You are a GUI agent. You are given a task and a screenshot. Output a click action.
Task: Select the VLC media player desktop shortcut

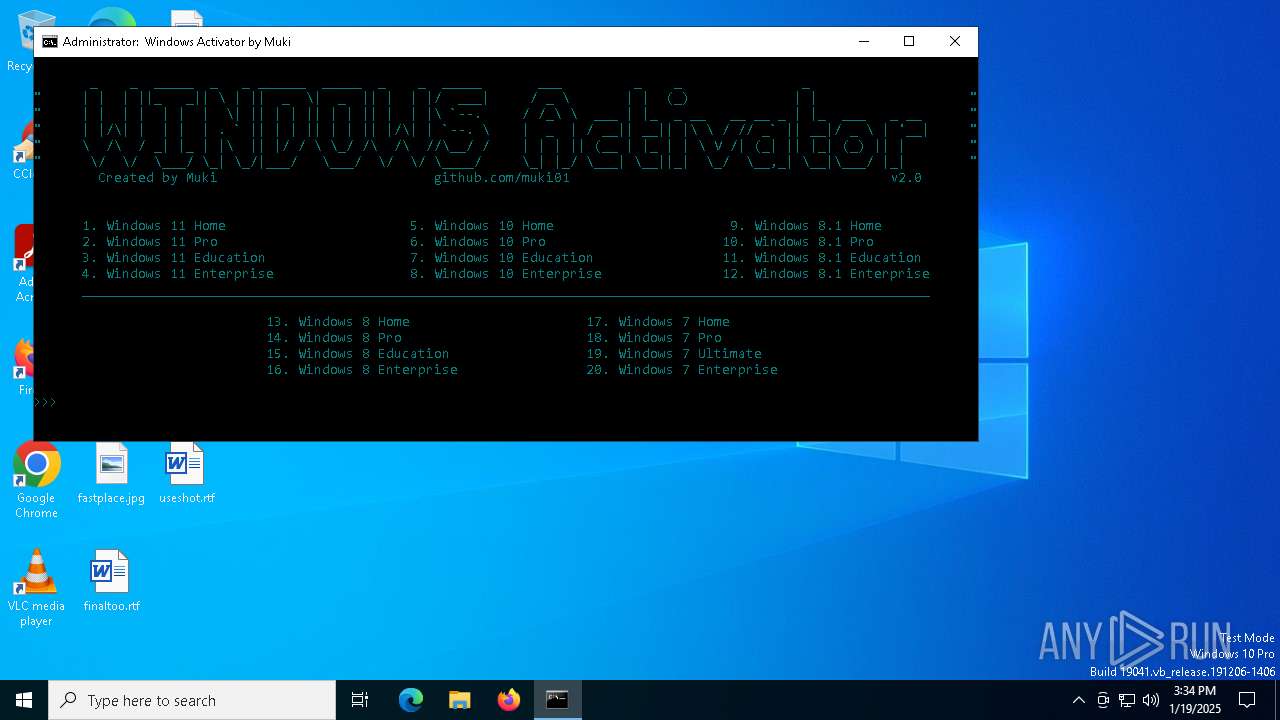tap(36, 588)
